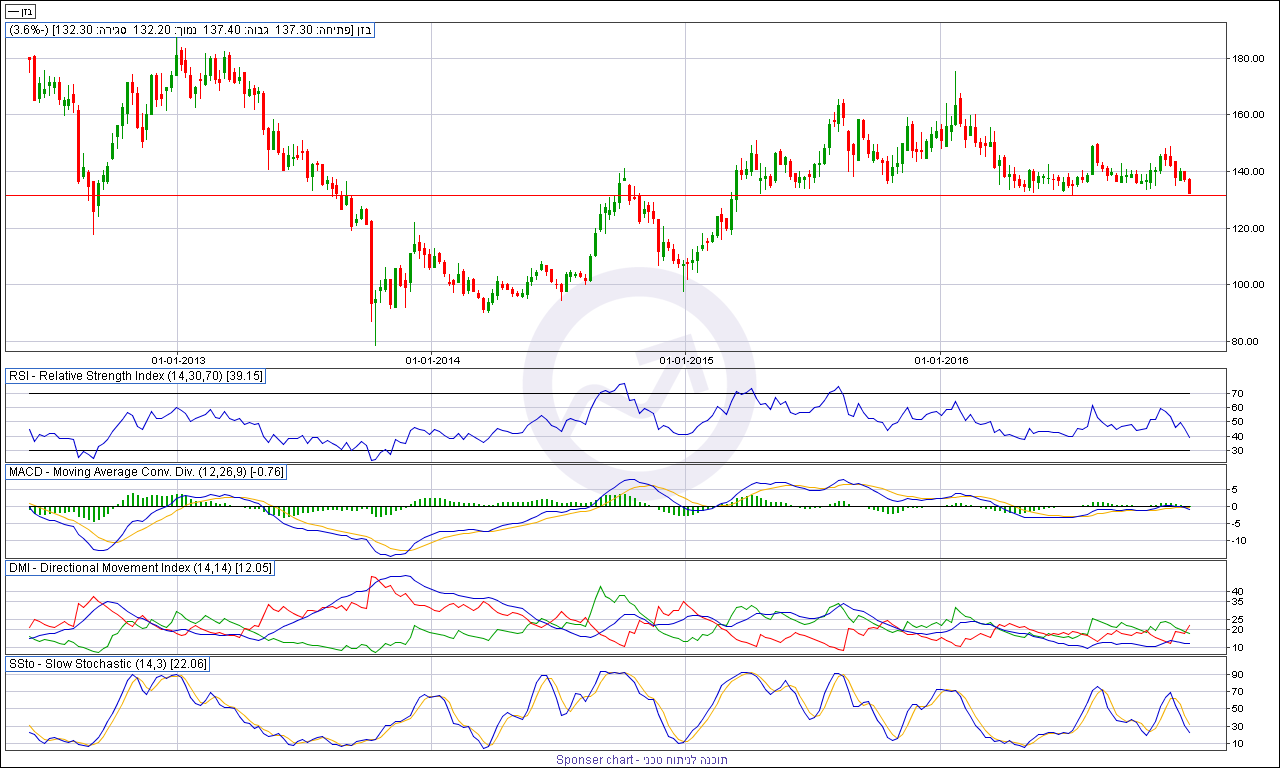Click the 01-01-2015 date axis label

[x=687, y=359]
